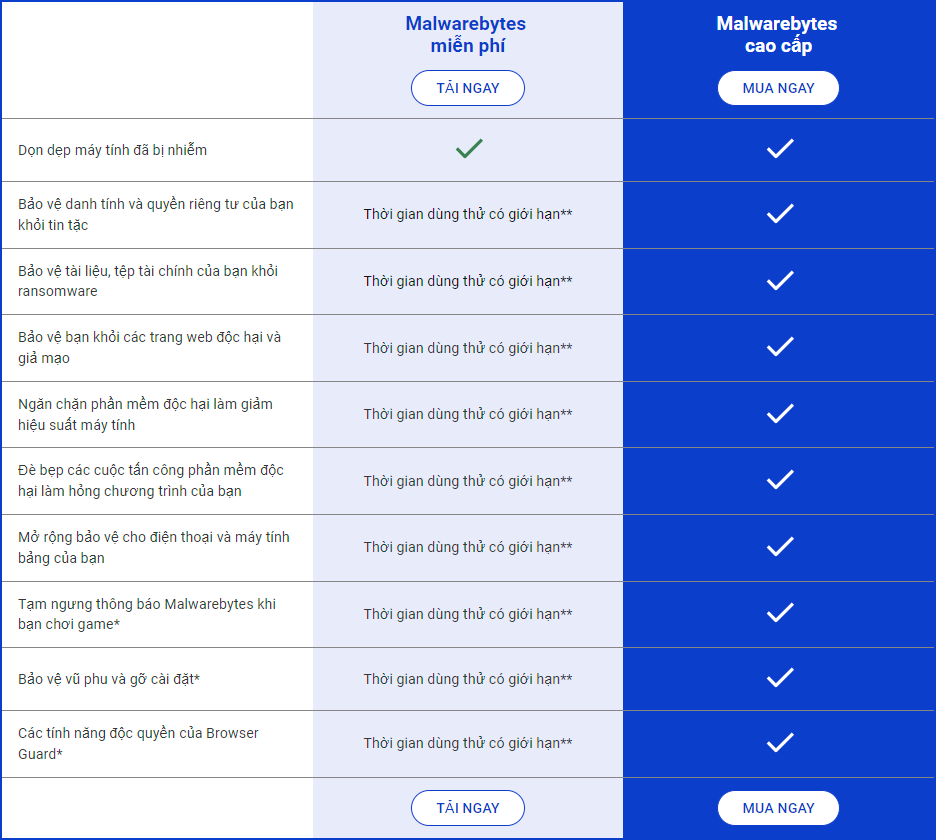Click premium checkmark for computer performance row
937x840 pixels.
(780, 414)
